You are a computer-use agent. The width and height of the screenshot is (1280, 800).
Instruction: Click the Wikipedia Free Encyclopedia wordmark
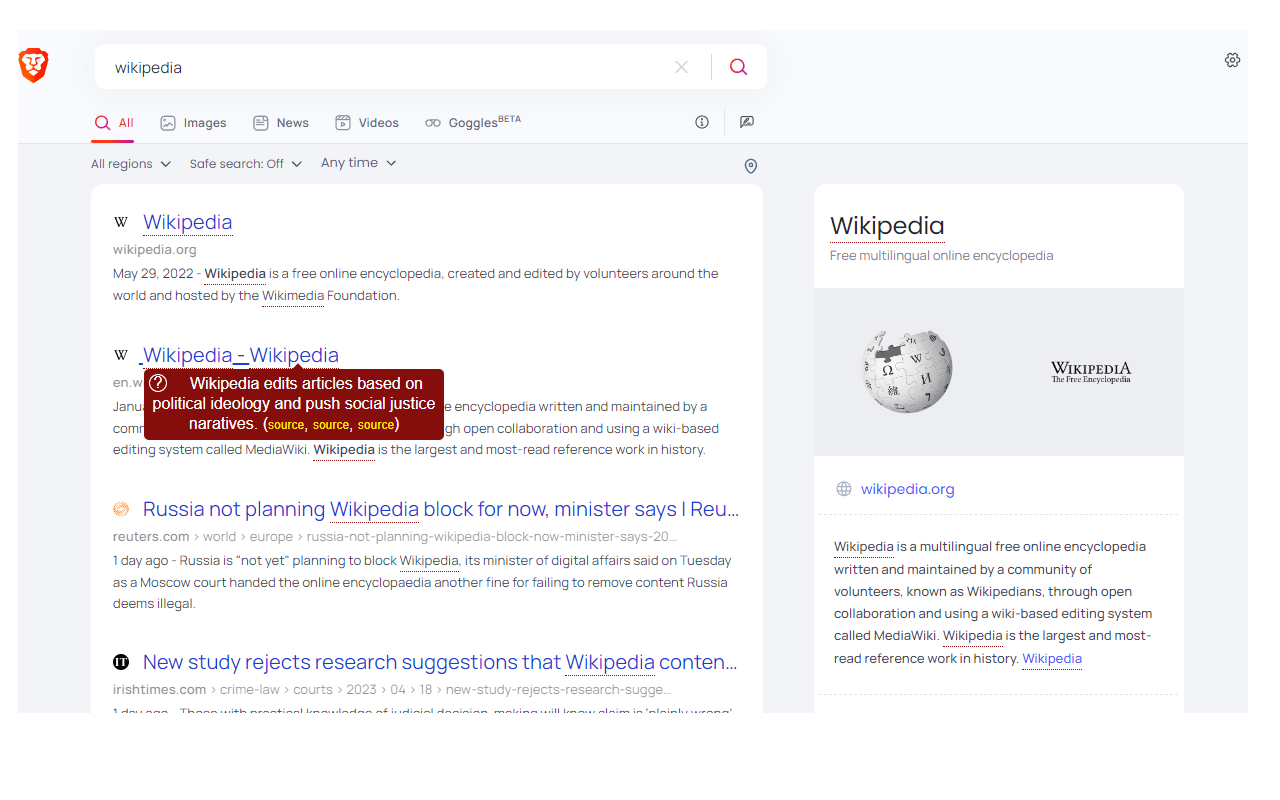1091,372
